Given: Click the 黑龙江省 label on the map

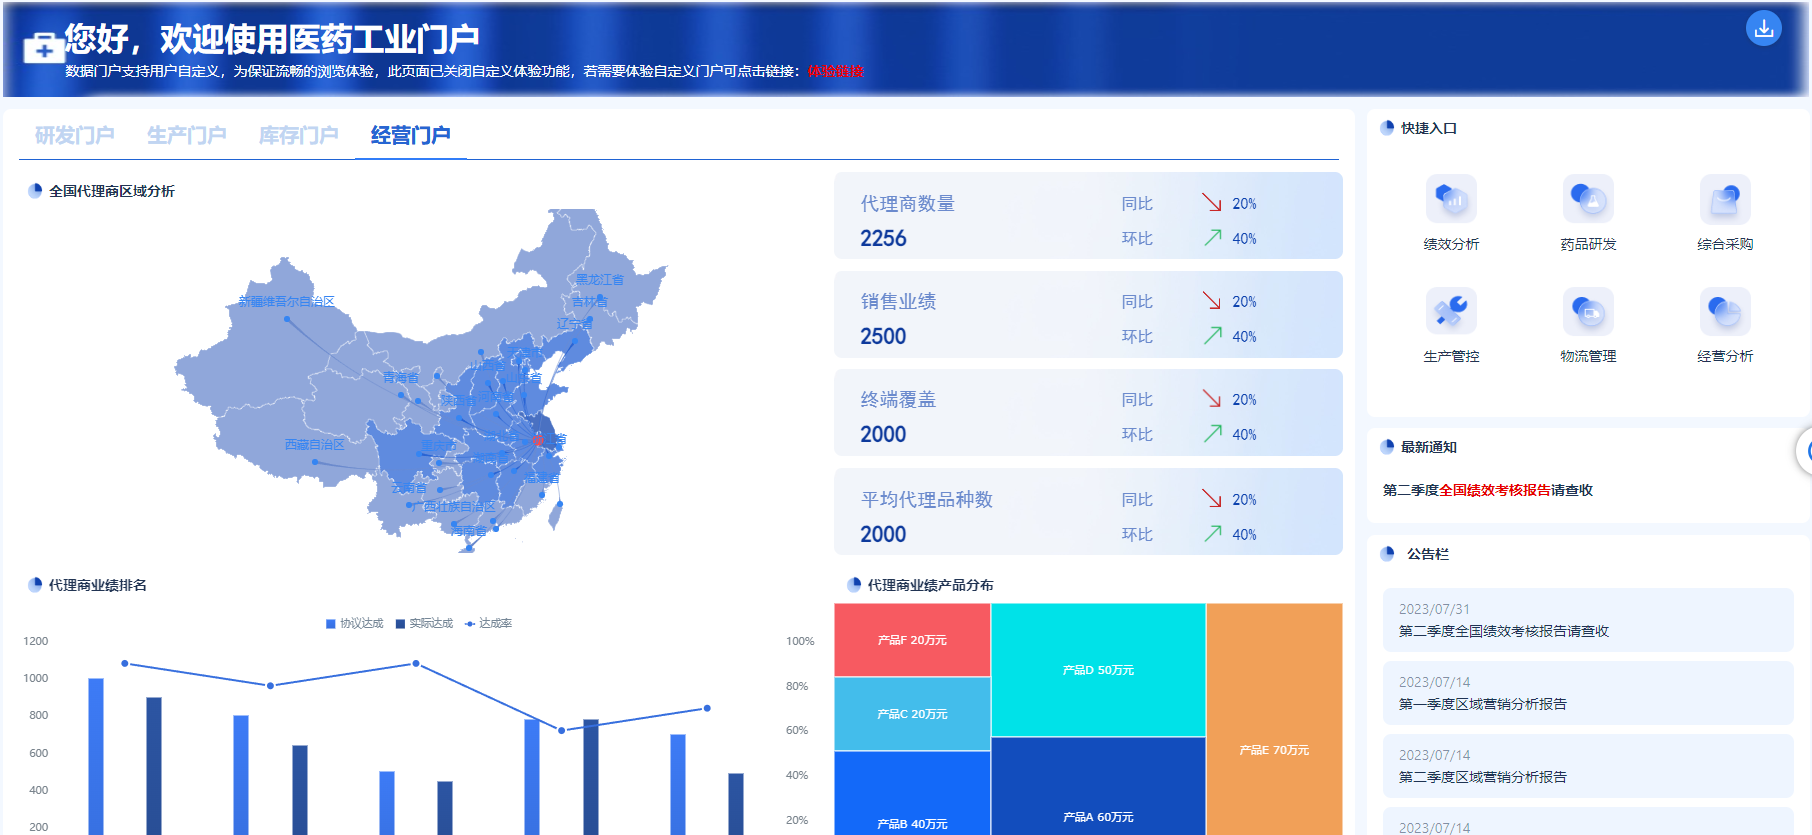Looking at the screenshot, I should click(x=600, y=279).
